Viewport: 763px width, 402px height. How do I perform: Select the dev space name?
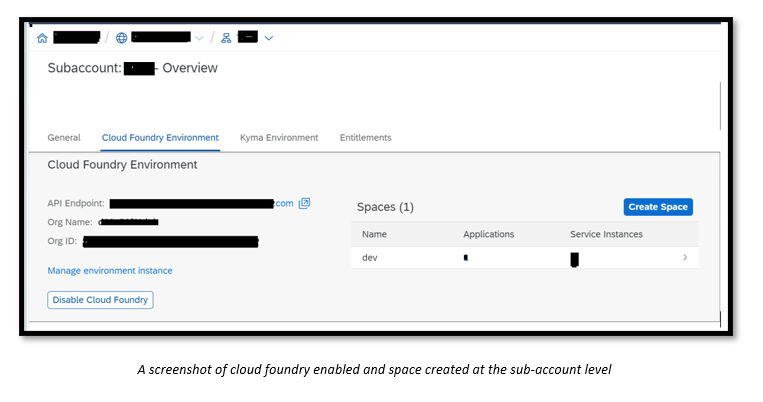pos(370,258)
